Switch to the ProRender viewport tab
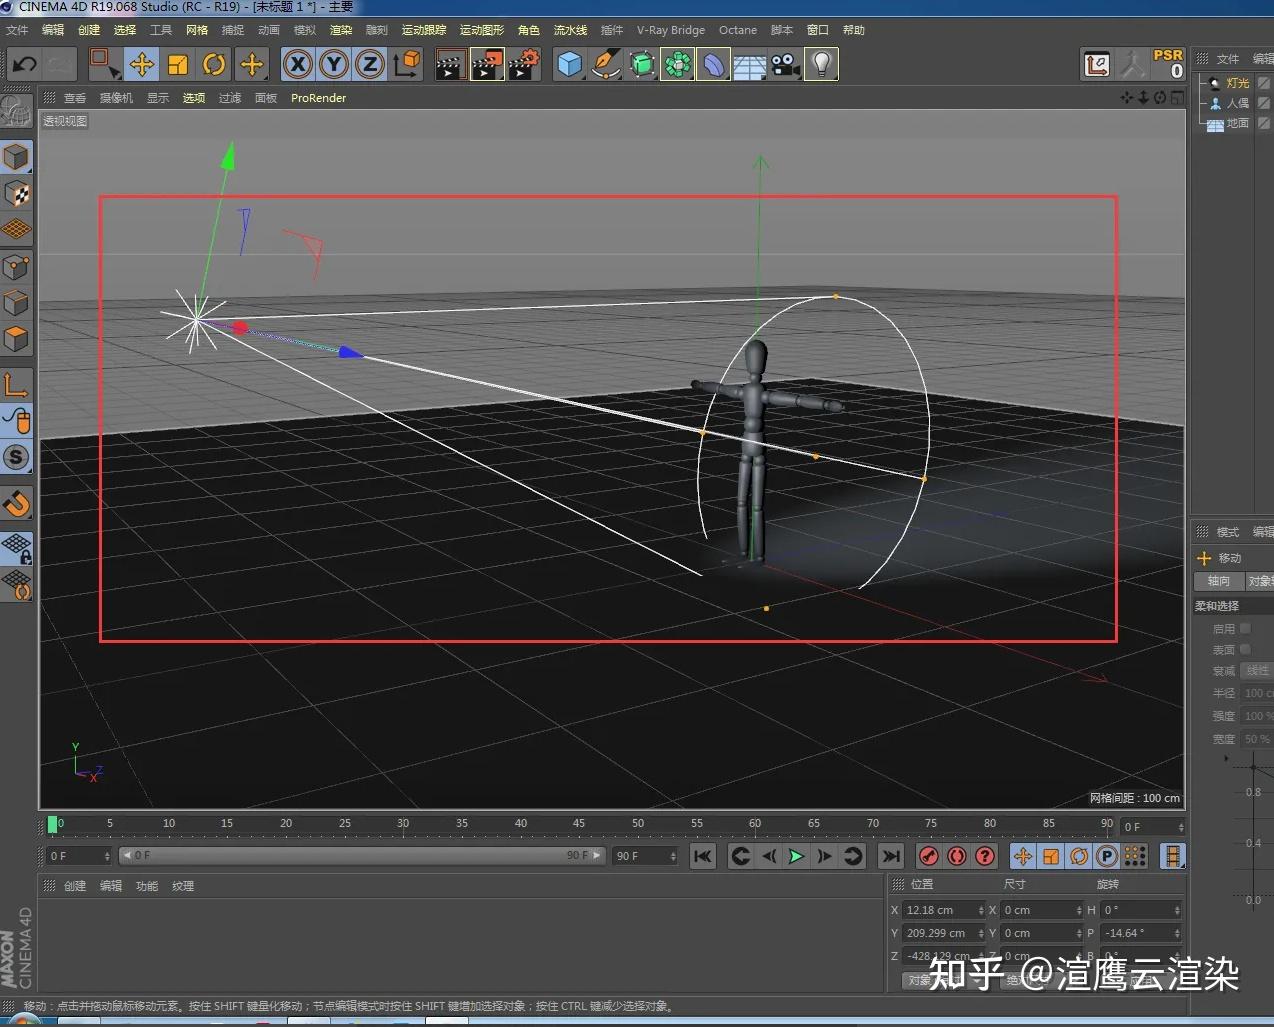This screenshot has height=1027, width=1274. coord(317,98)
